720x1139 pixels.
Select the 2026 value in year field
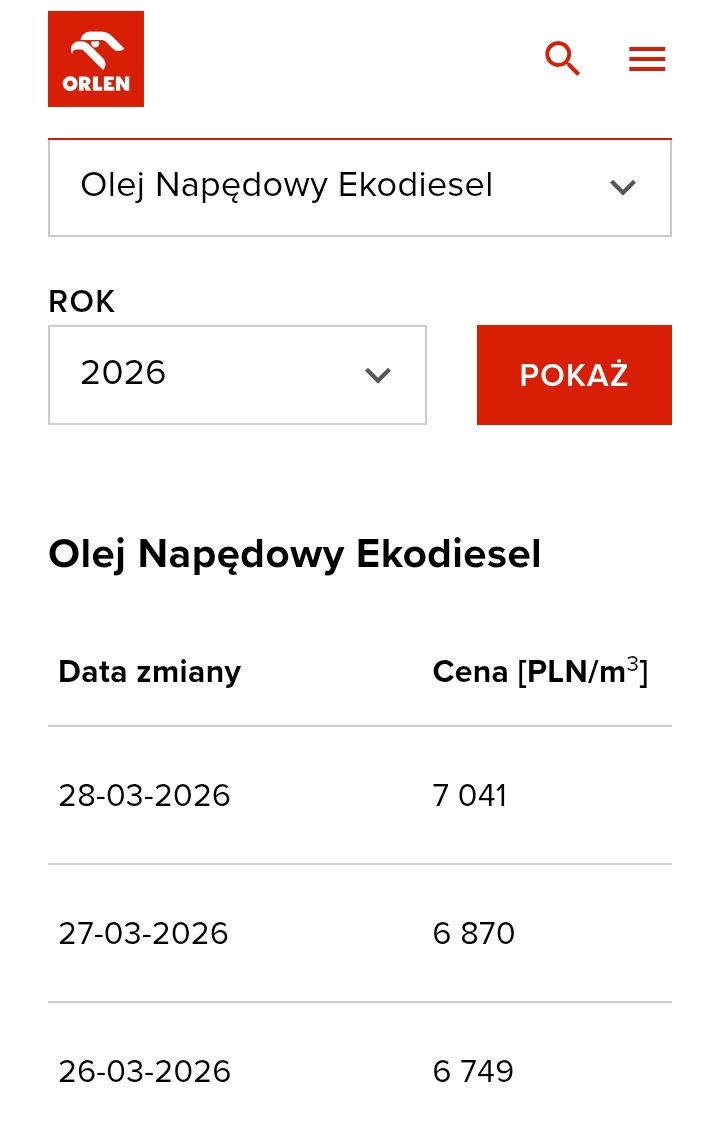[123, 373]
